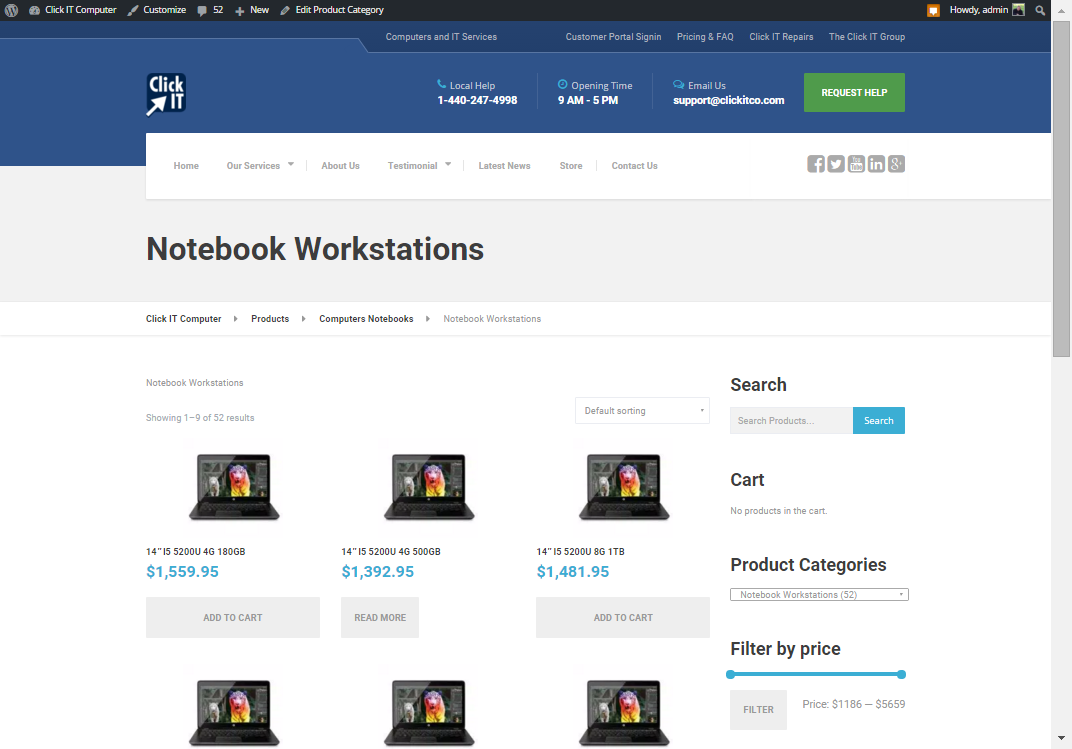The height and width of the screenshot is (749, 1072).
Task: Open the Click IT Repairs link
Action: pyautogui.click(x=781, y=37)
